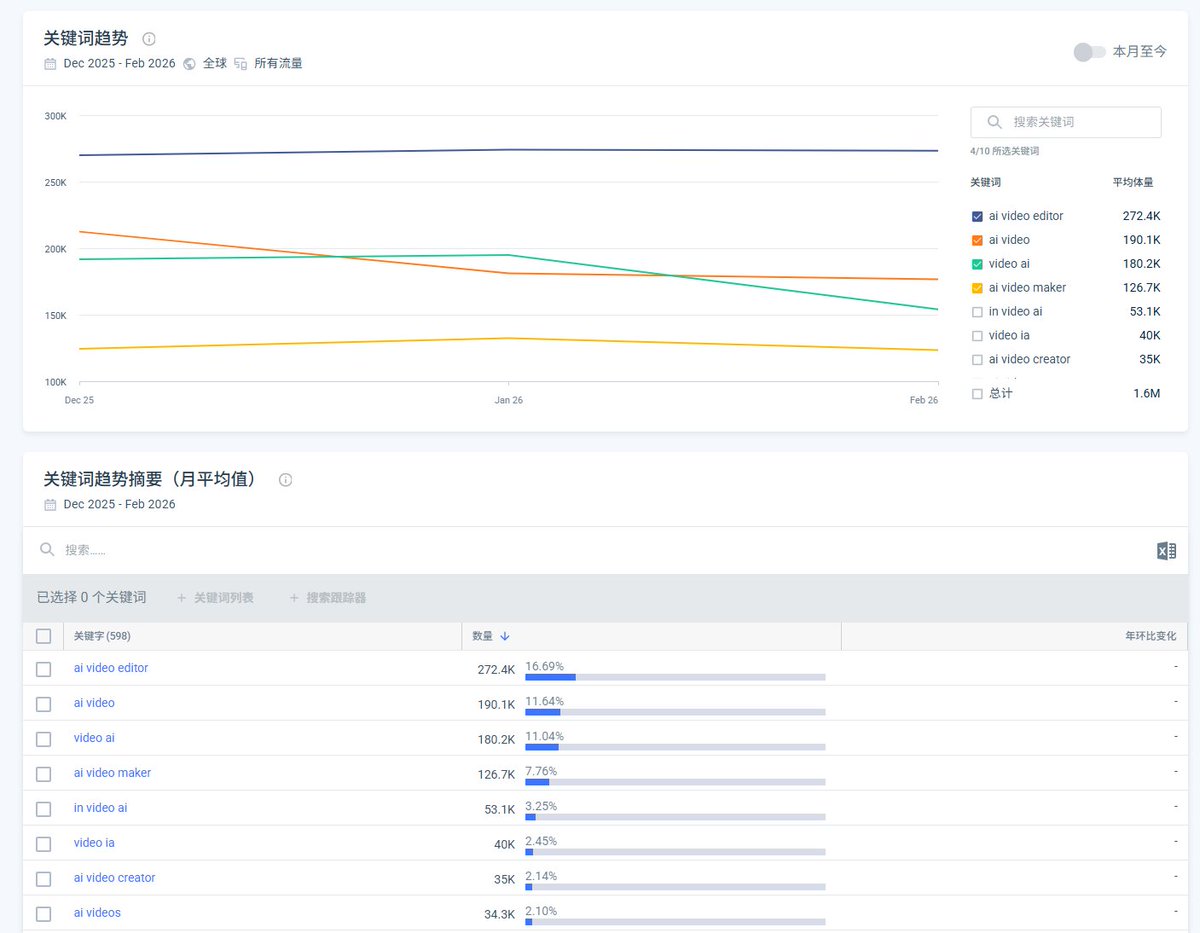Screen dimensions: 1200x933
Task: Check video ia in the legend
Action: [977, 336]
